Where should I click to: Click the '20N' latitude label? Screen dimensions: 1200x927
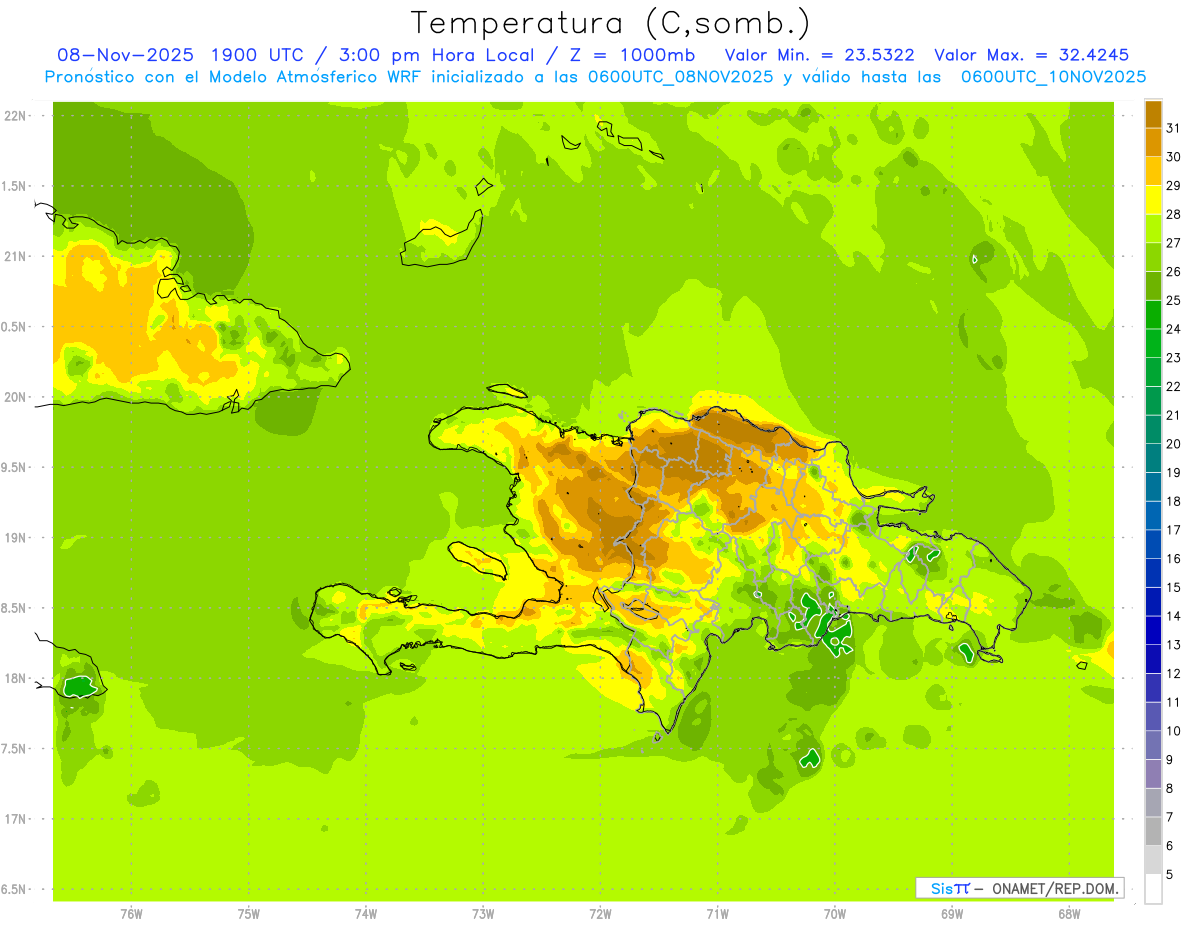pyautogui.click(x=15, y=397)
